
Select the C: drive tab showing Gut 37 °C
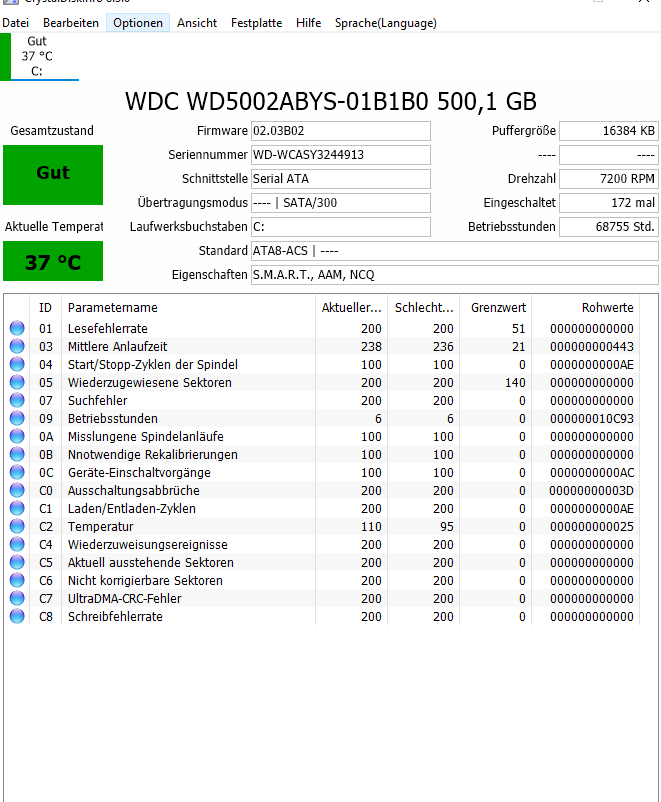point(39,56)
